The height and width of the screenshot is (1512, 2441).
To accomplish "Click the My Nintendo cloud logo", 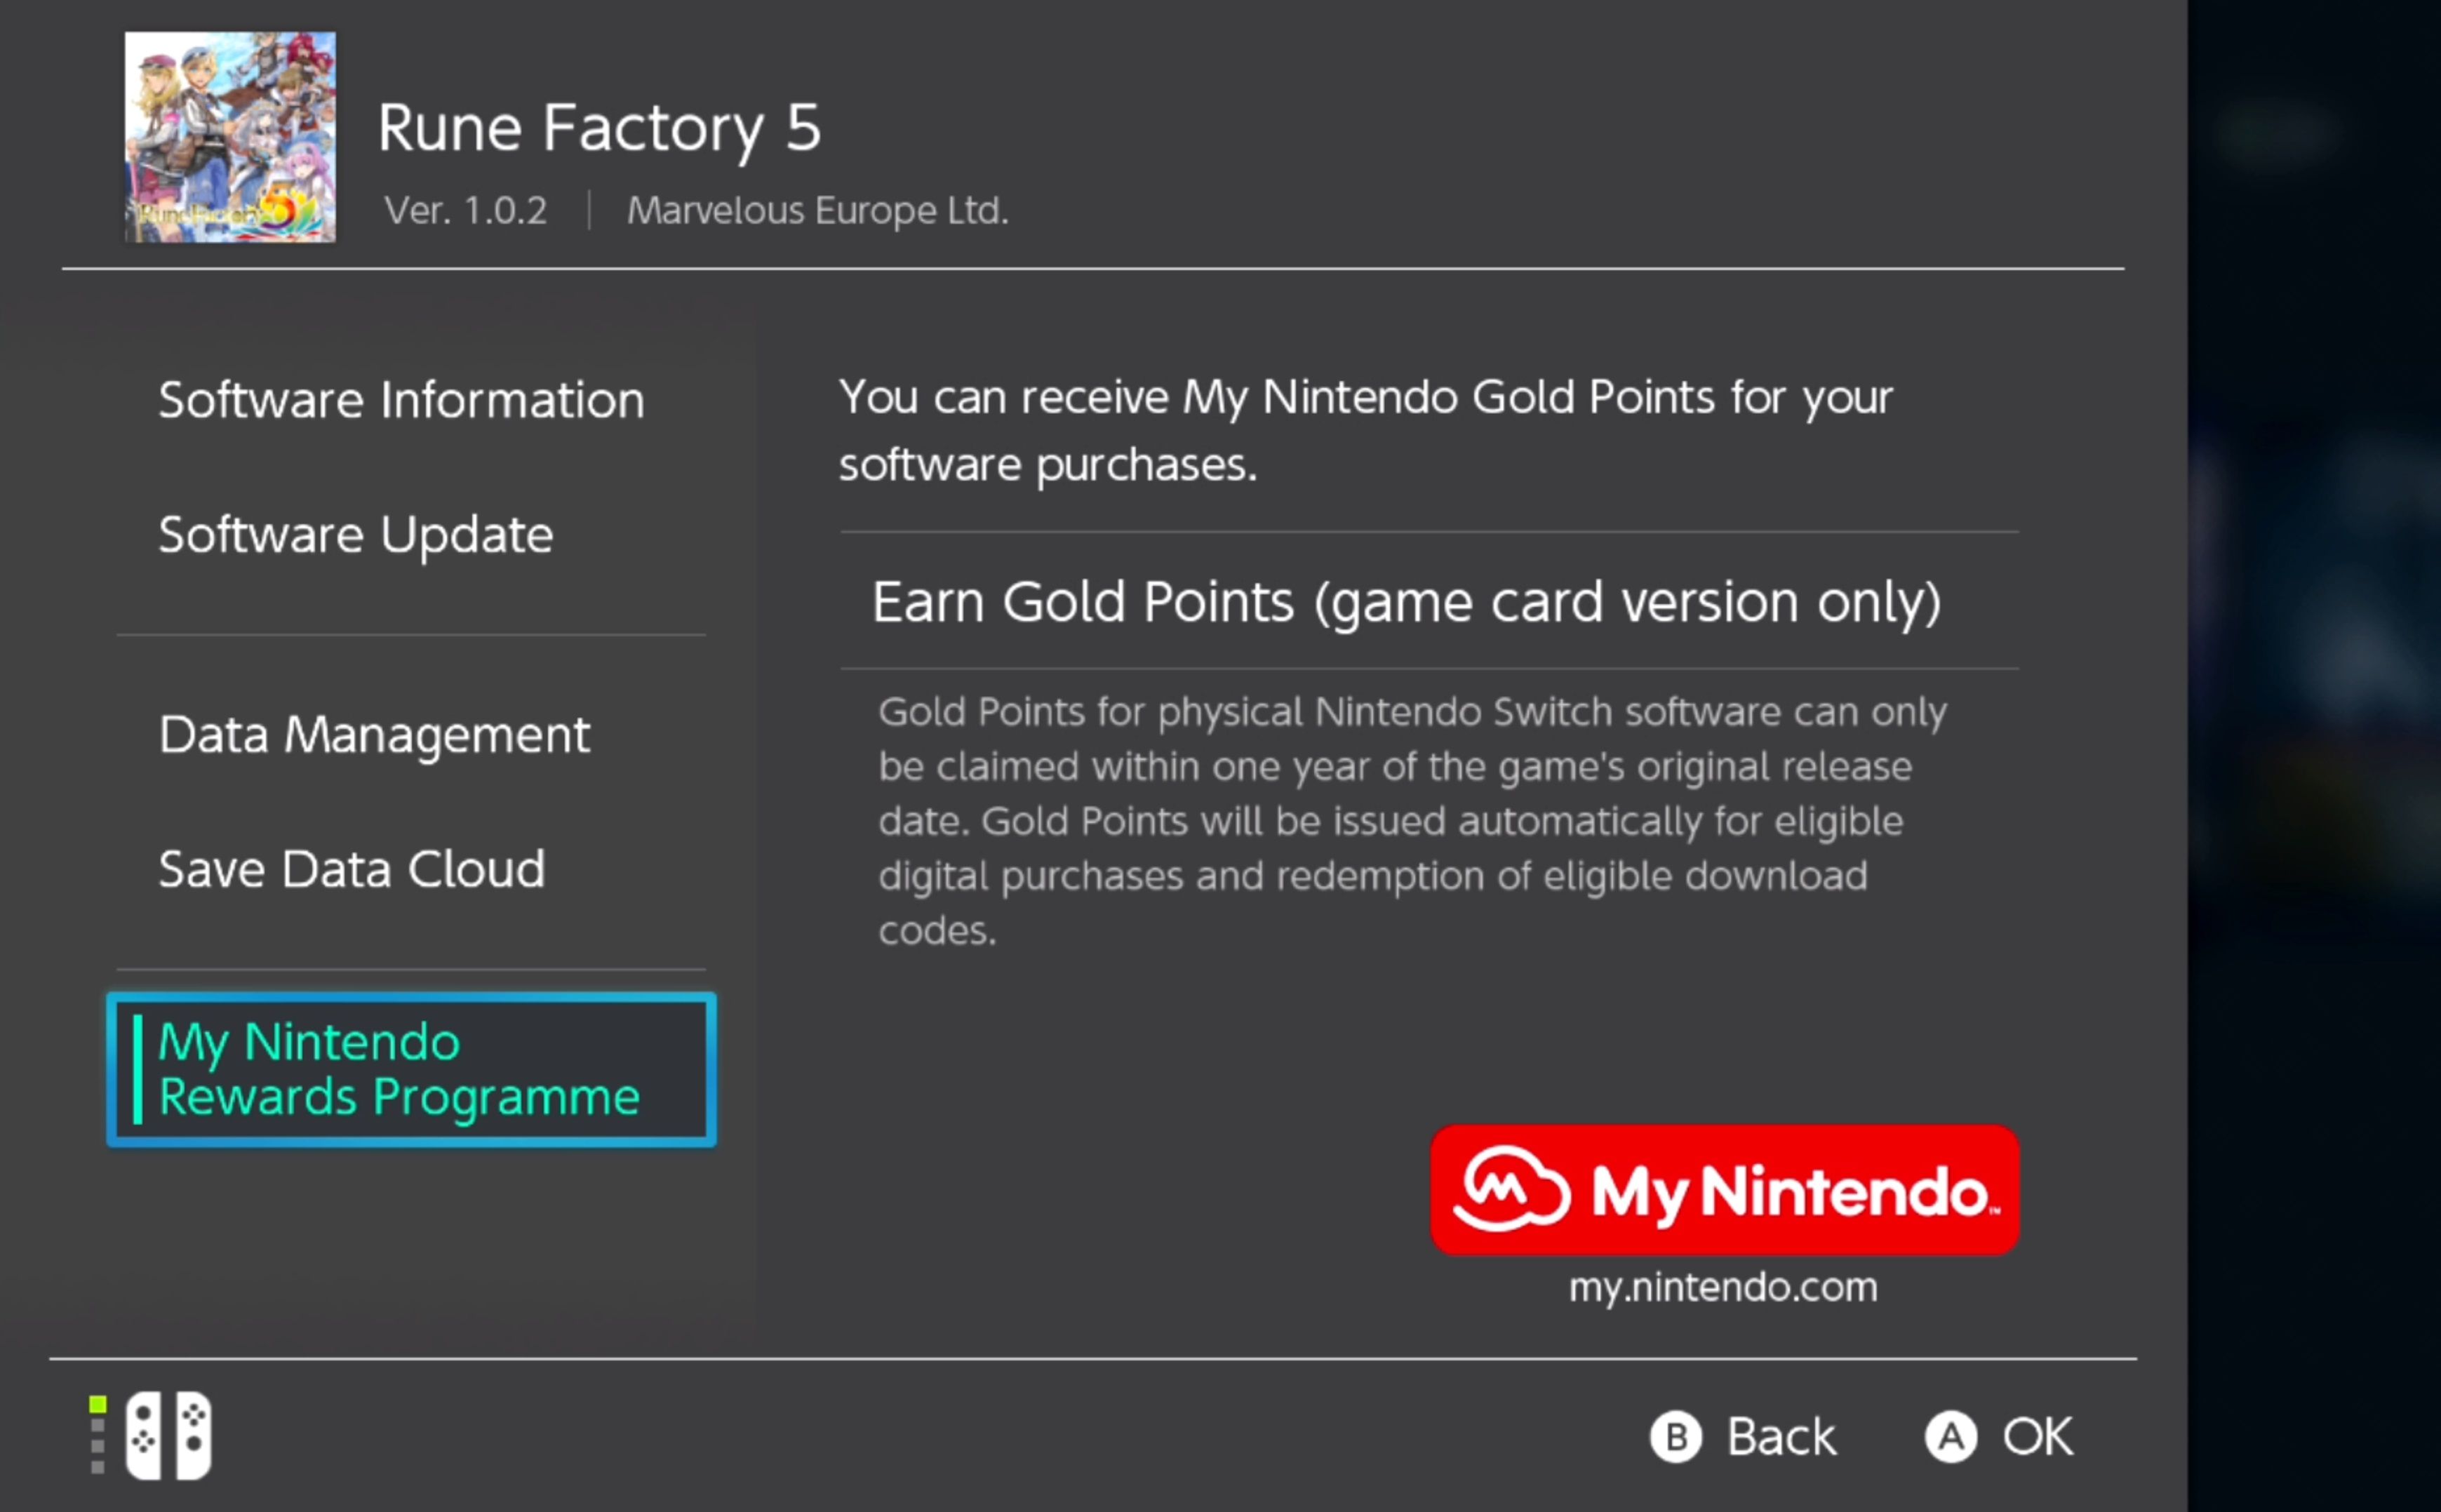I will tap(1512, 1190).
